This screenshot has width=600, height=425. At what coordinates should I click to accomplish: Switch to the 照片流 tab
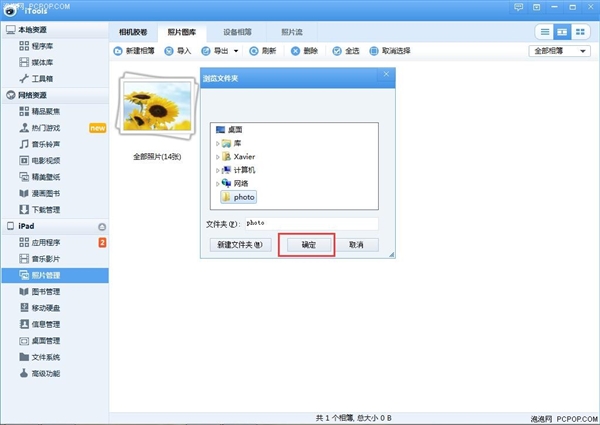pos(292,32)
